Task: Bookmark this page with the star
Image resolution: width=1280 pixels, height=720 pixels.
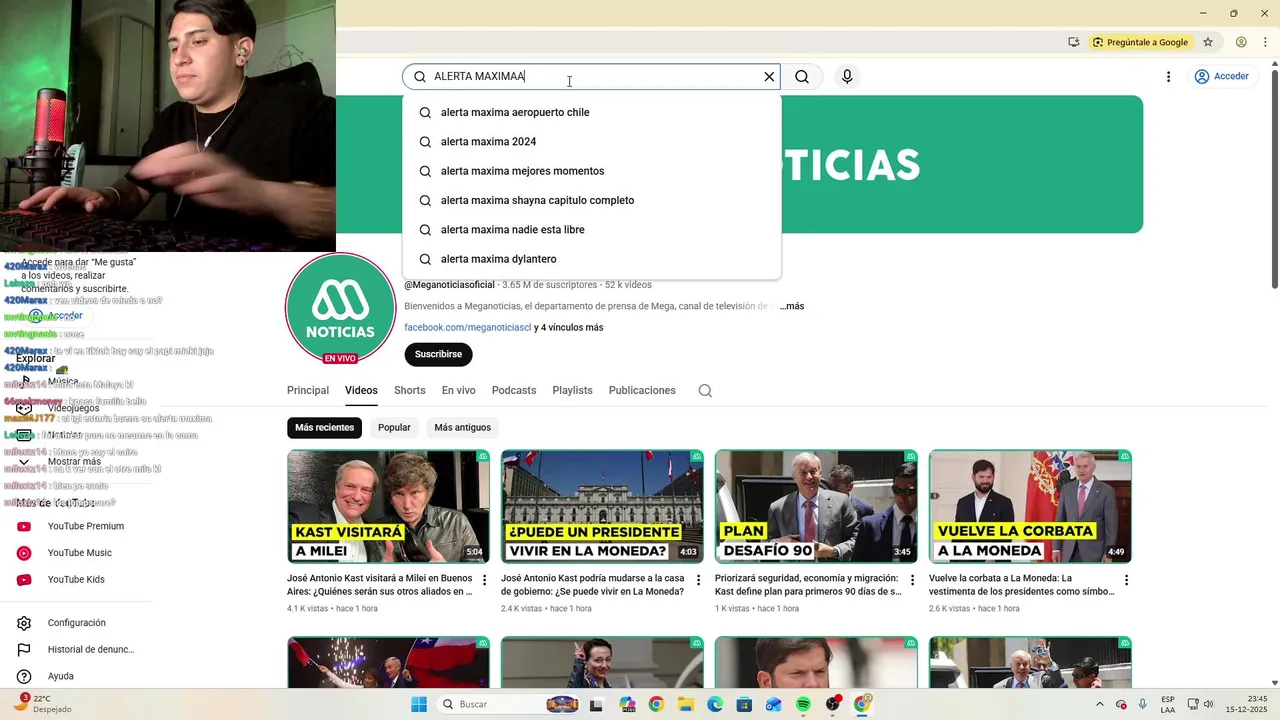Action: coord(1208,42)
